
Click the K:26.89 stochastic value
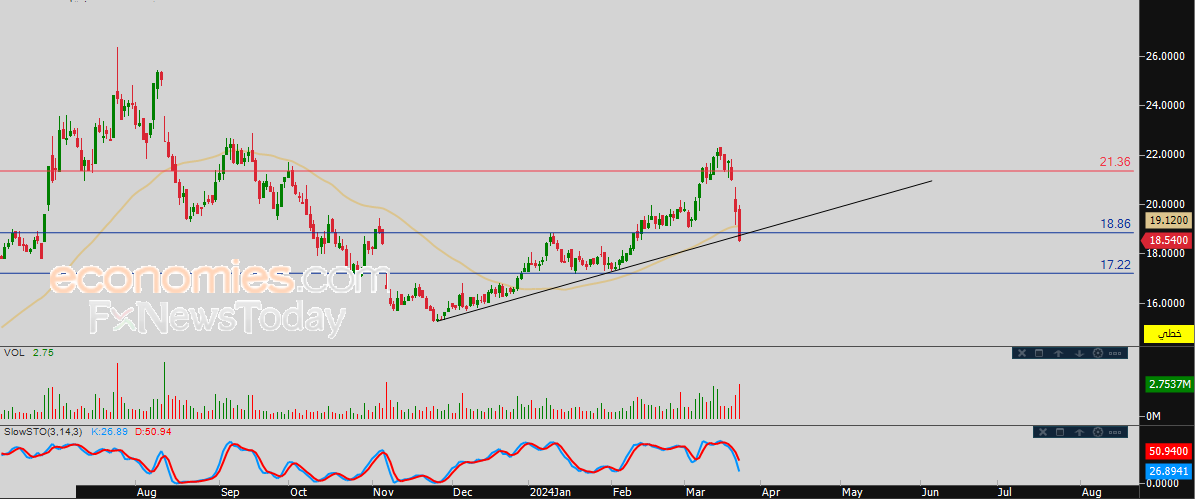(112, 432)
